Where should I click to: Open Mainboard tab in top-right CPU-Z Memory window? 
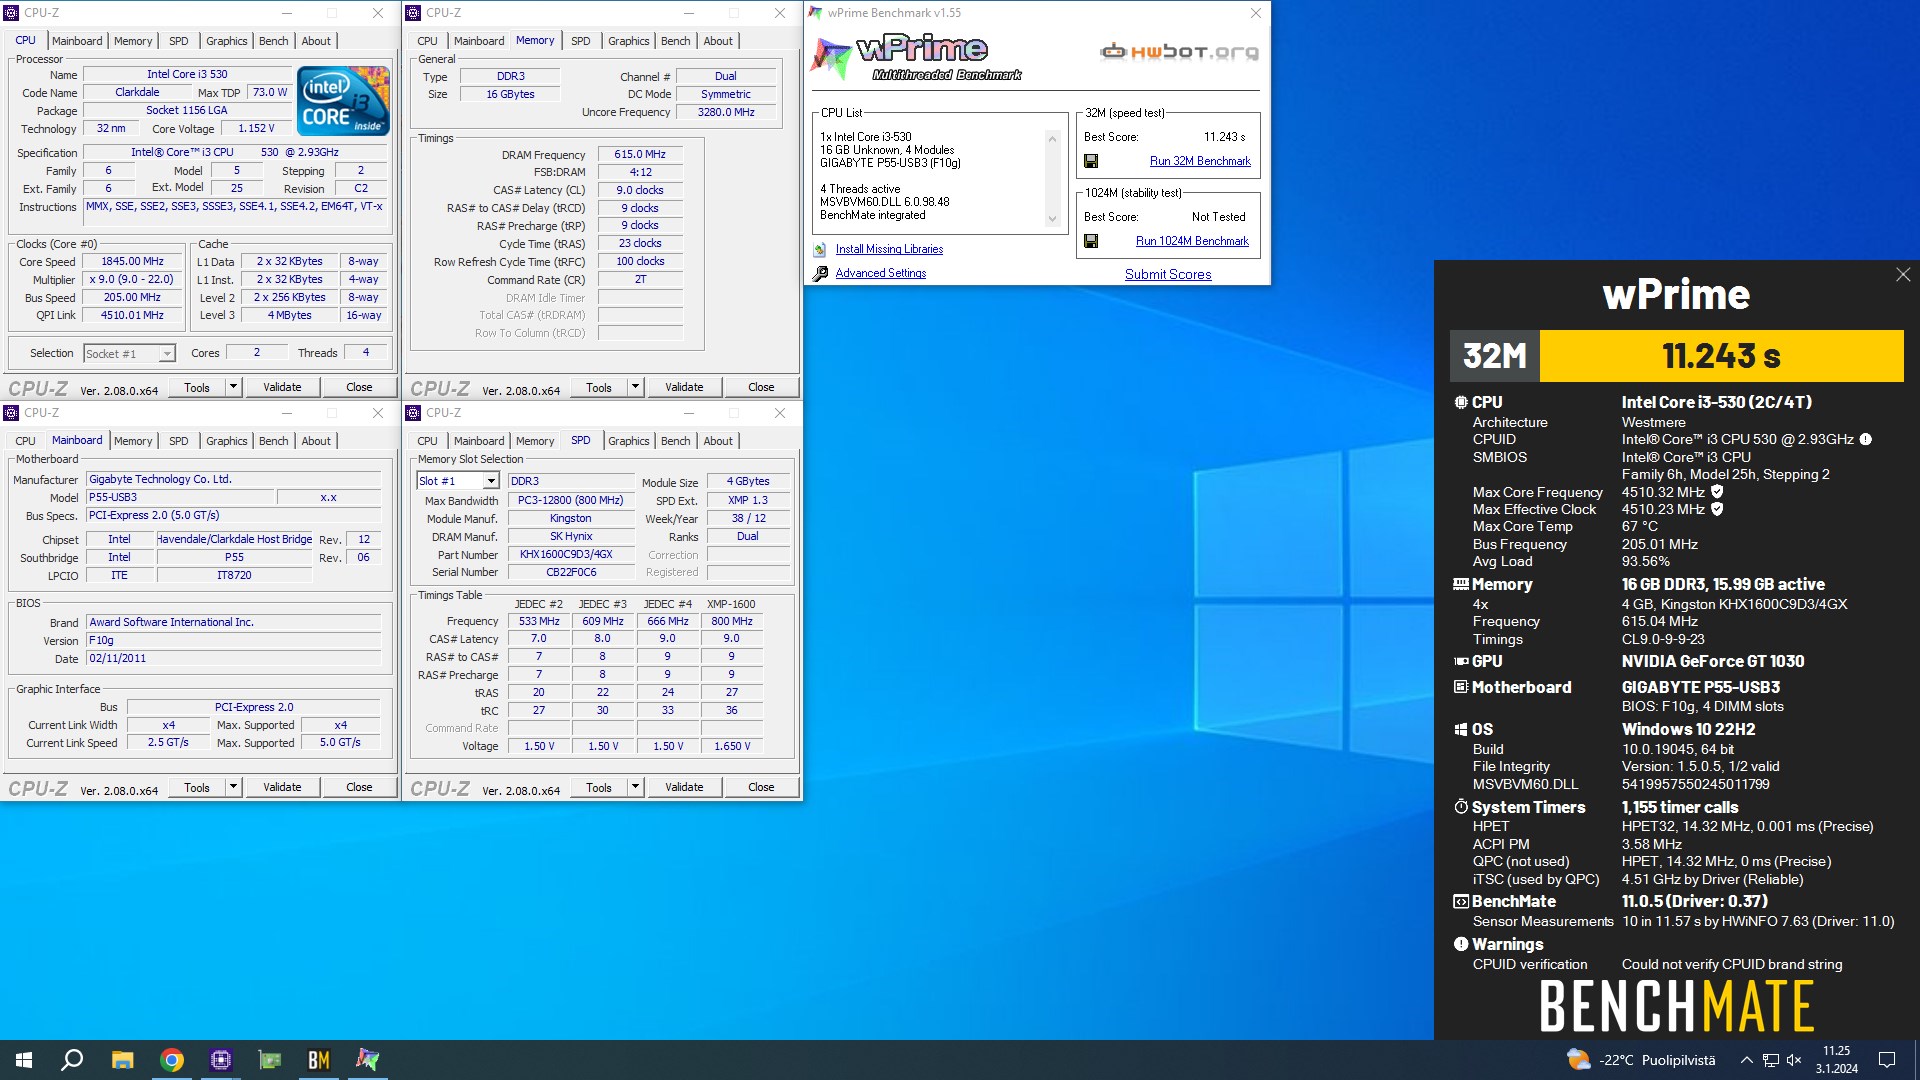click(479, 41)
